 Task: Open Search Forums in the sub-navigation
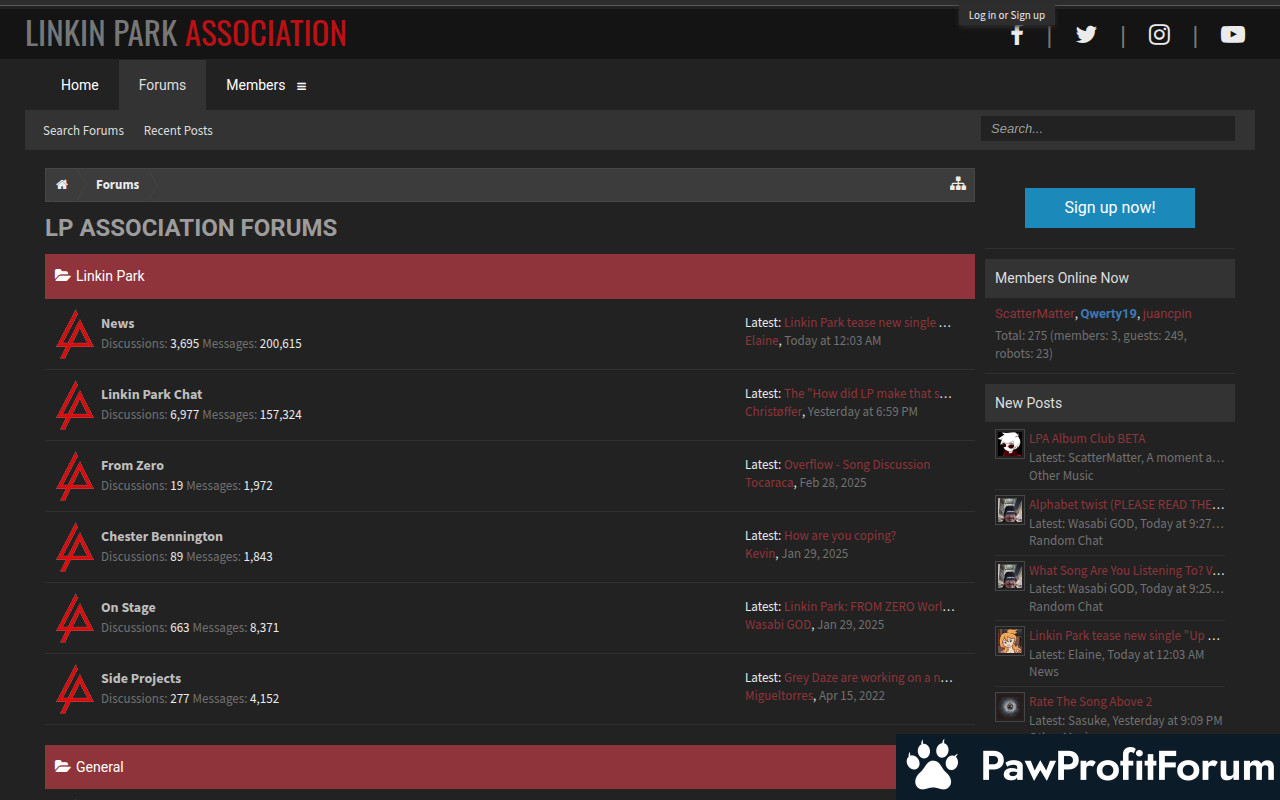click(84, 131)
